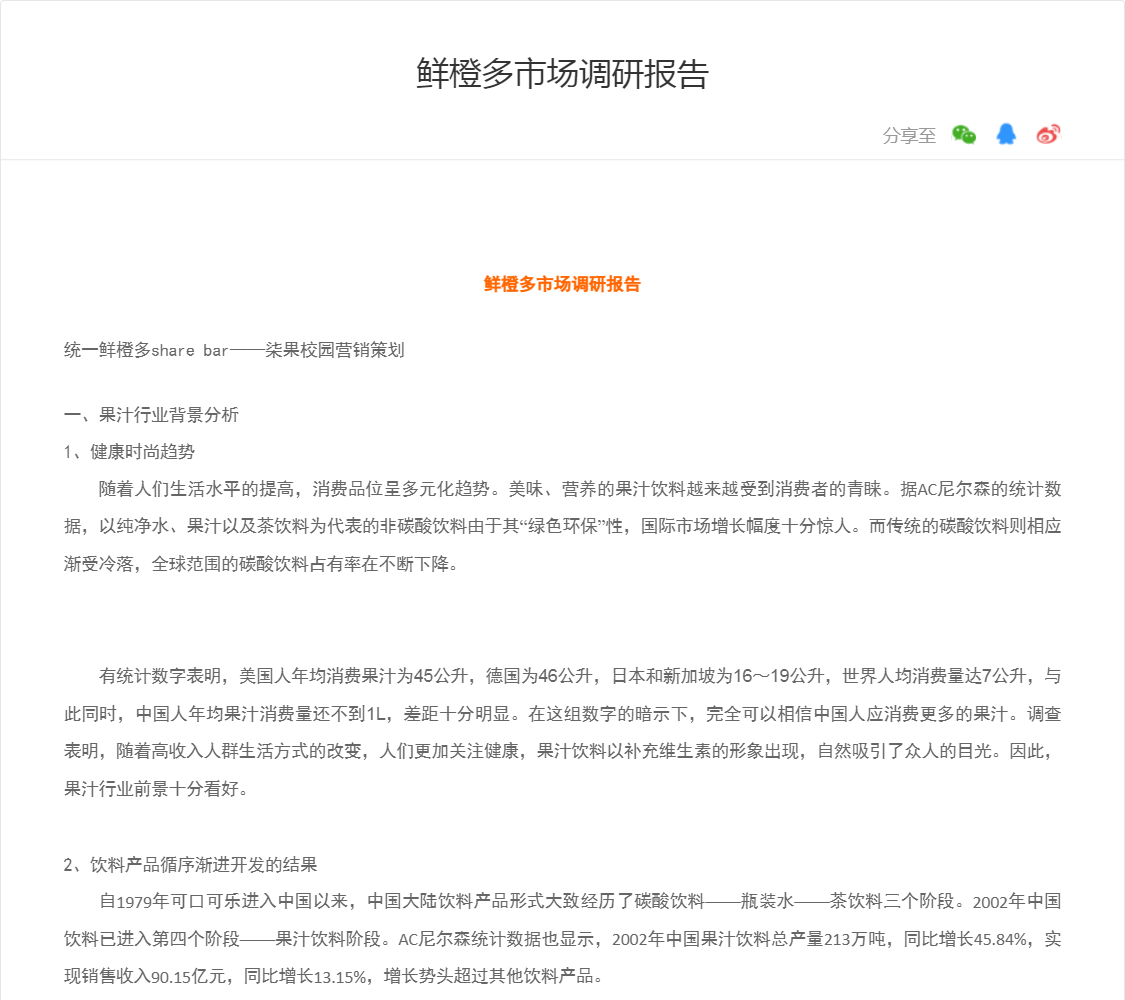Click the paragraph starting 自1979年可口可乐进入中国以来
1125x1000 pixels.
click(562, 939)
